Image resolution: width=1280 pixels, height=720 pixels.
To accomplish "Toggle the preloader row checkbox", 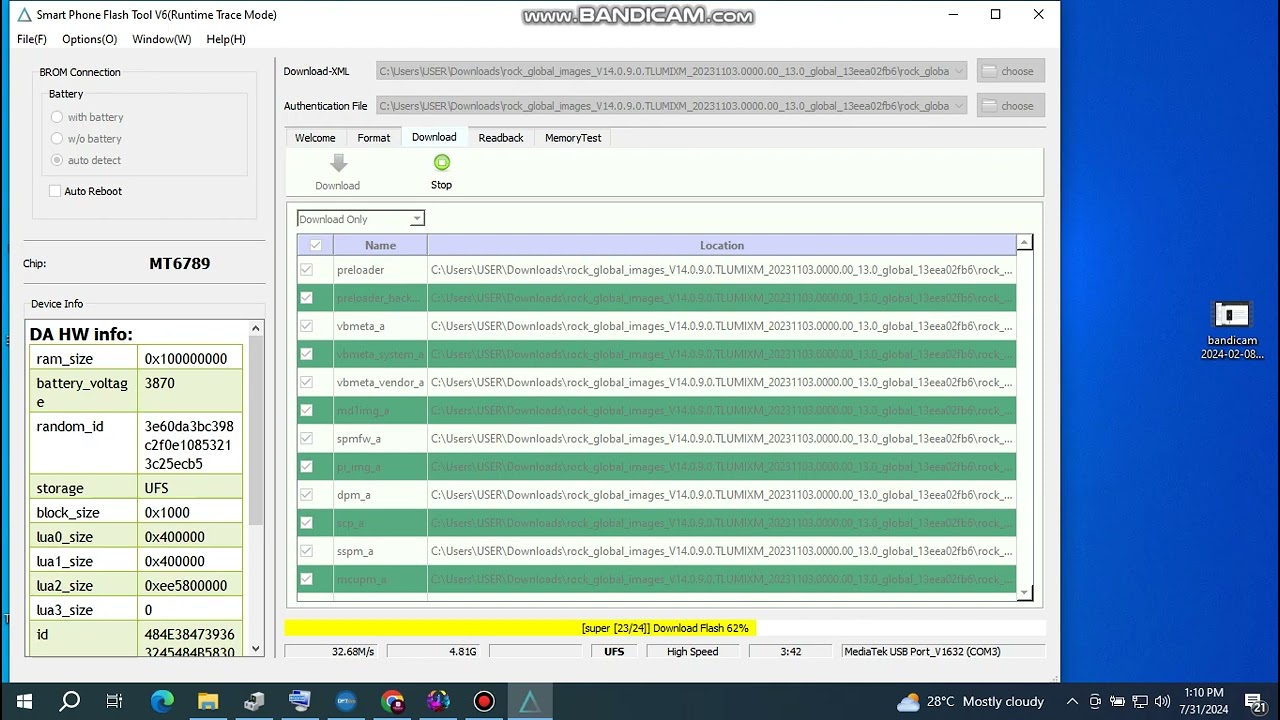I will (x=306, y=270).
